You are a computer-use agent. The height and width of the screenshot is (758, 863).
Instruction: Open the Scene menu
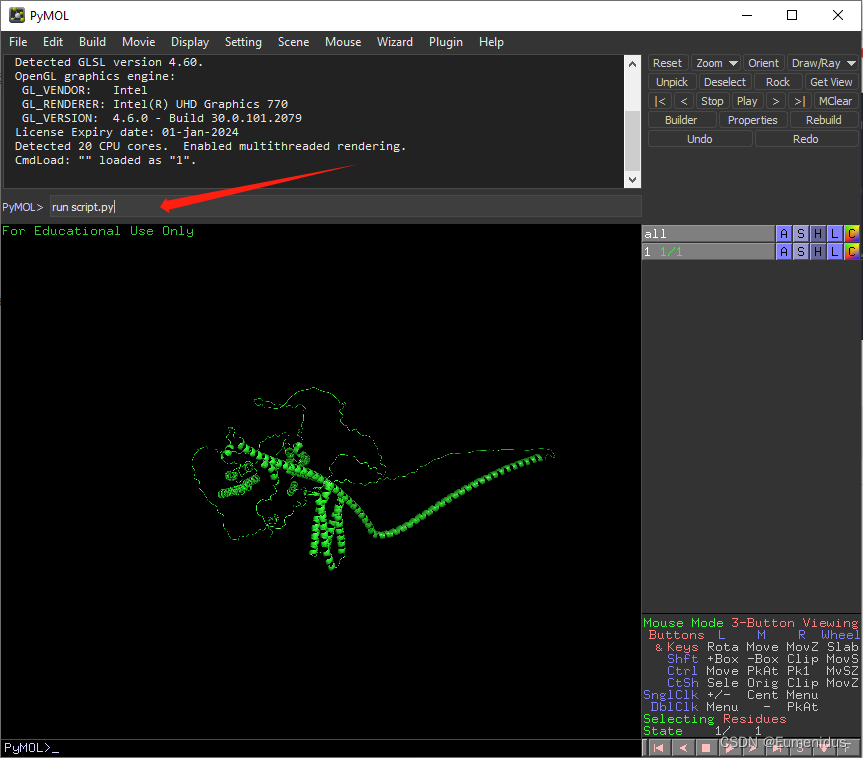(x=293, y=42)
